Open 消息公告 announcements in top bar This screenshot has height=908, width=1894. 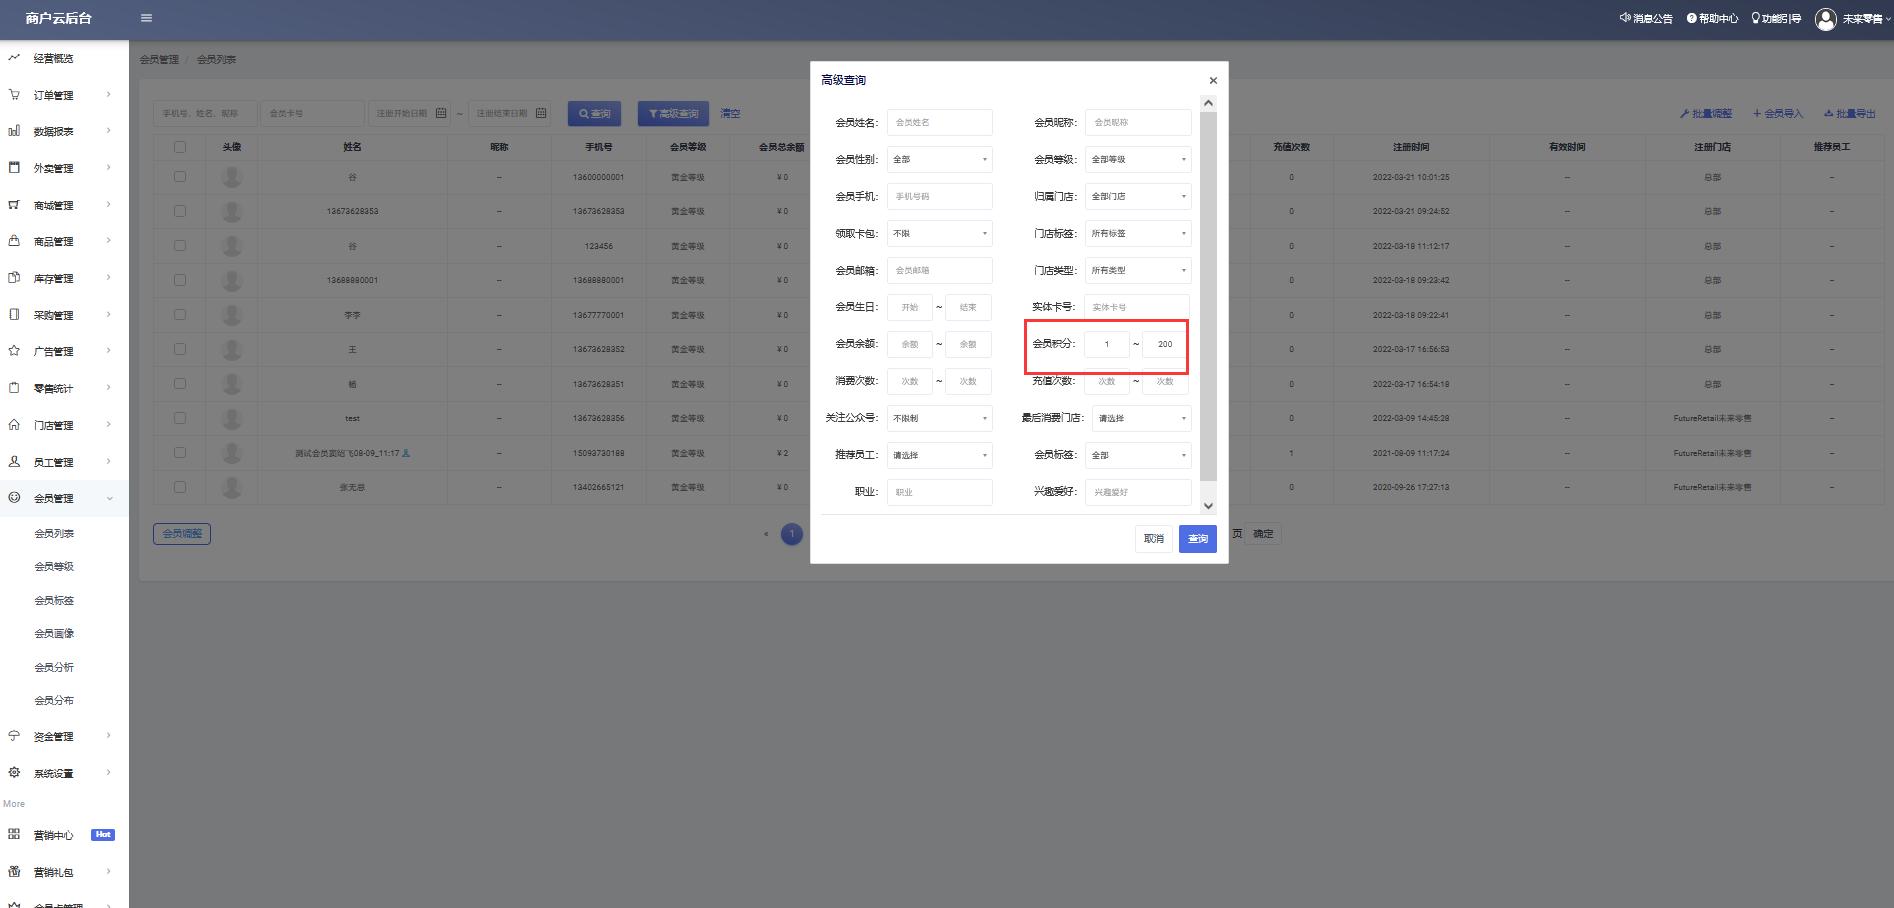(1646, 18)
